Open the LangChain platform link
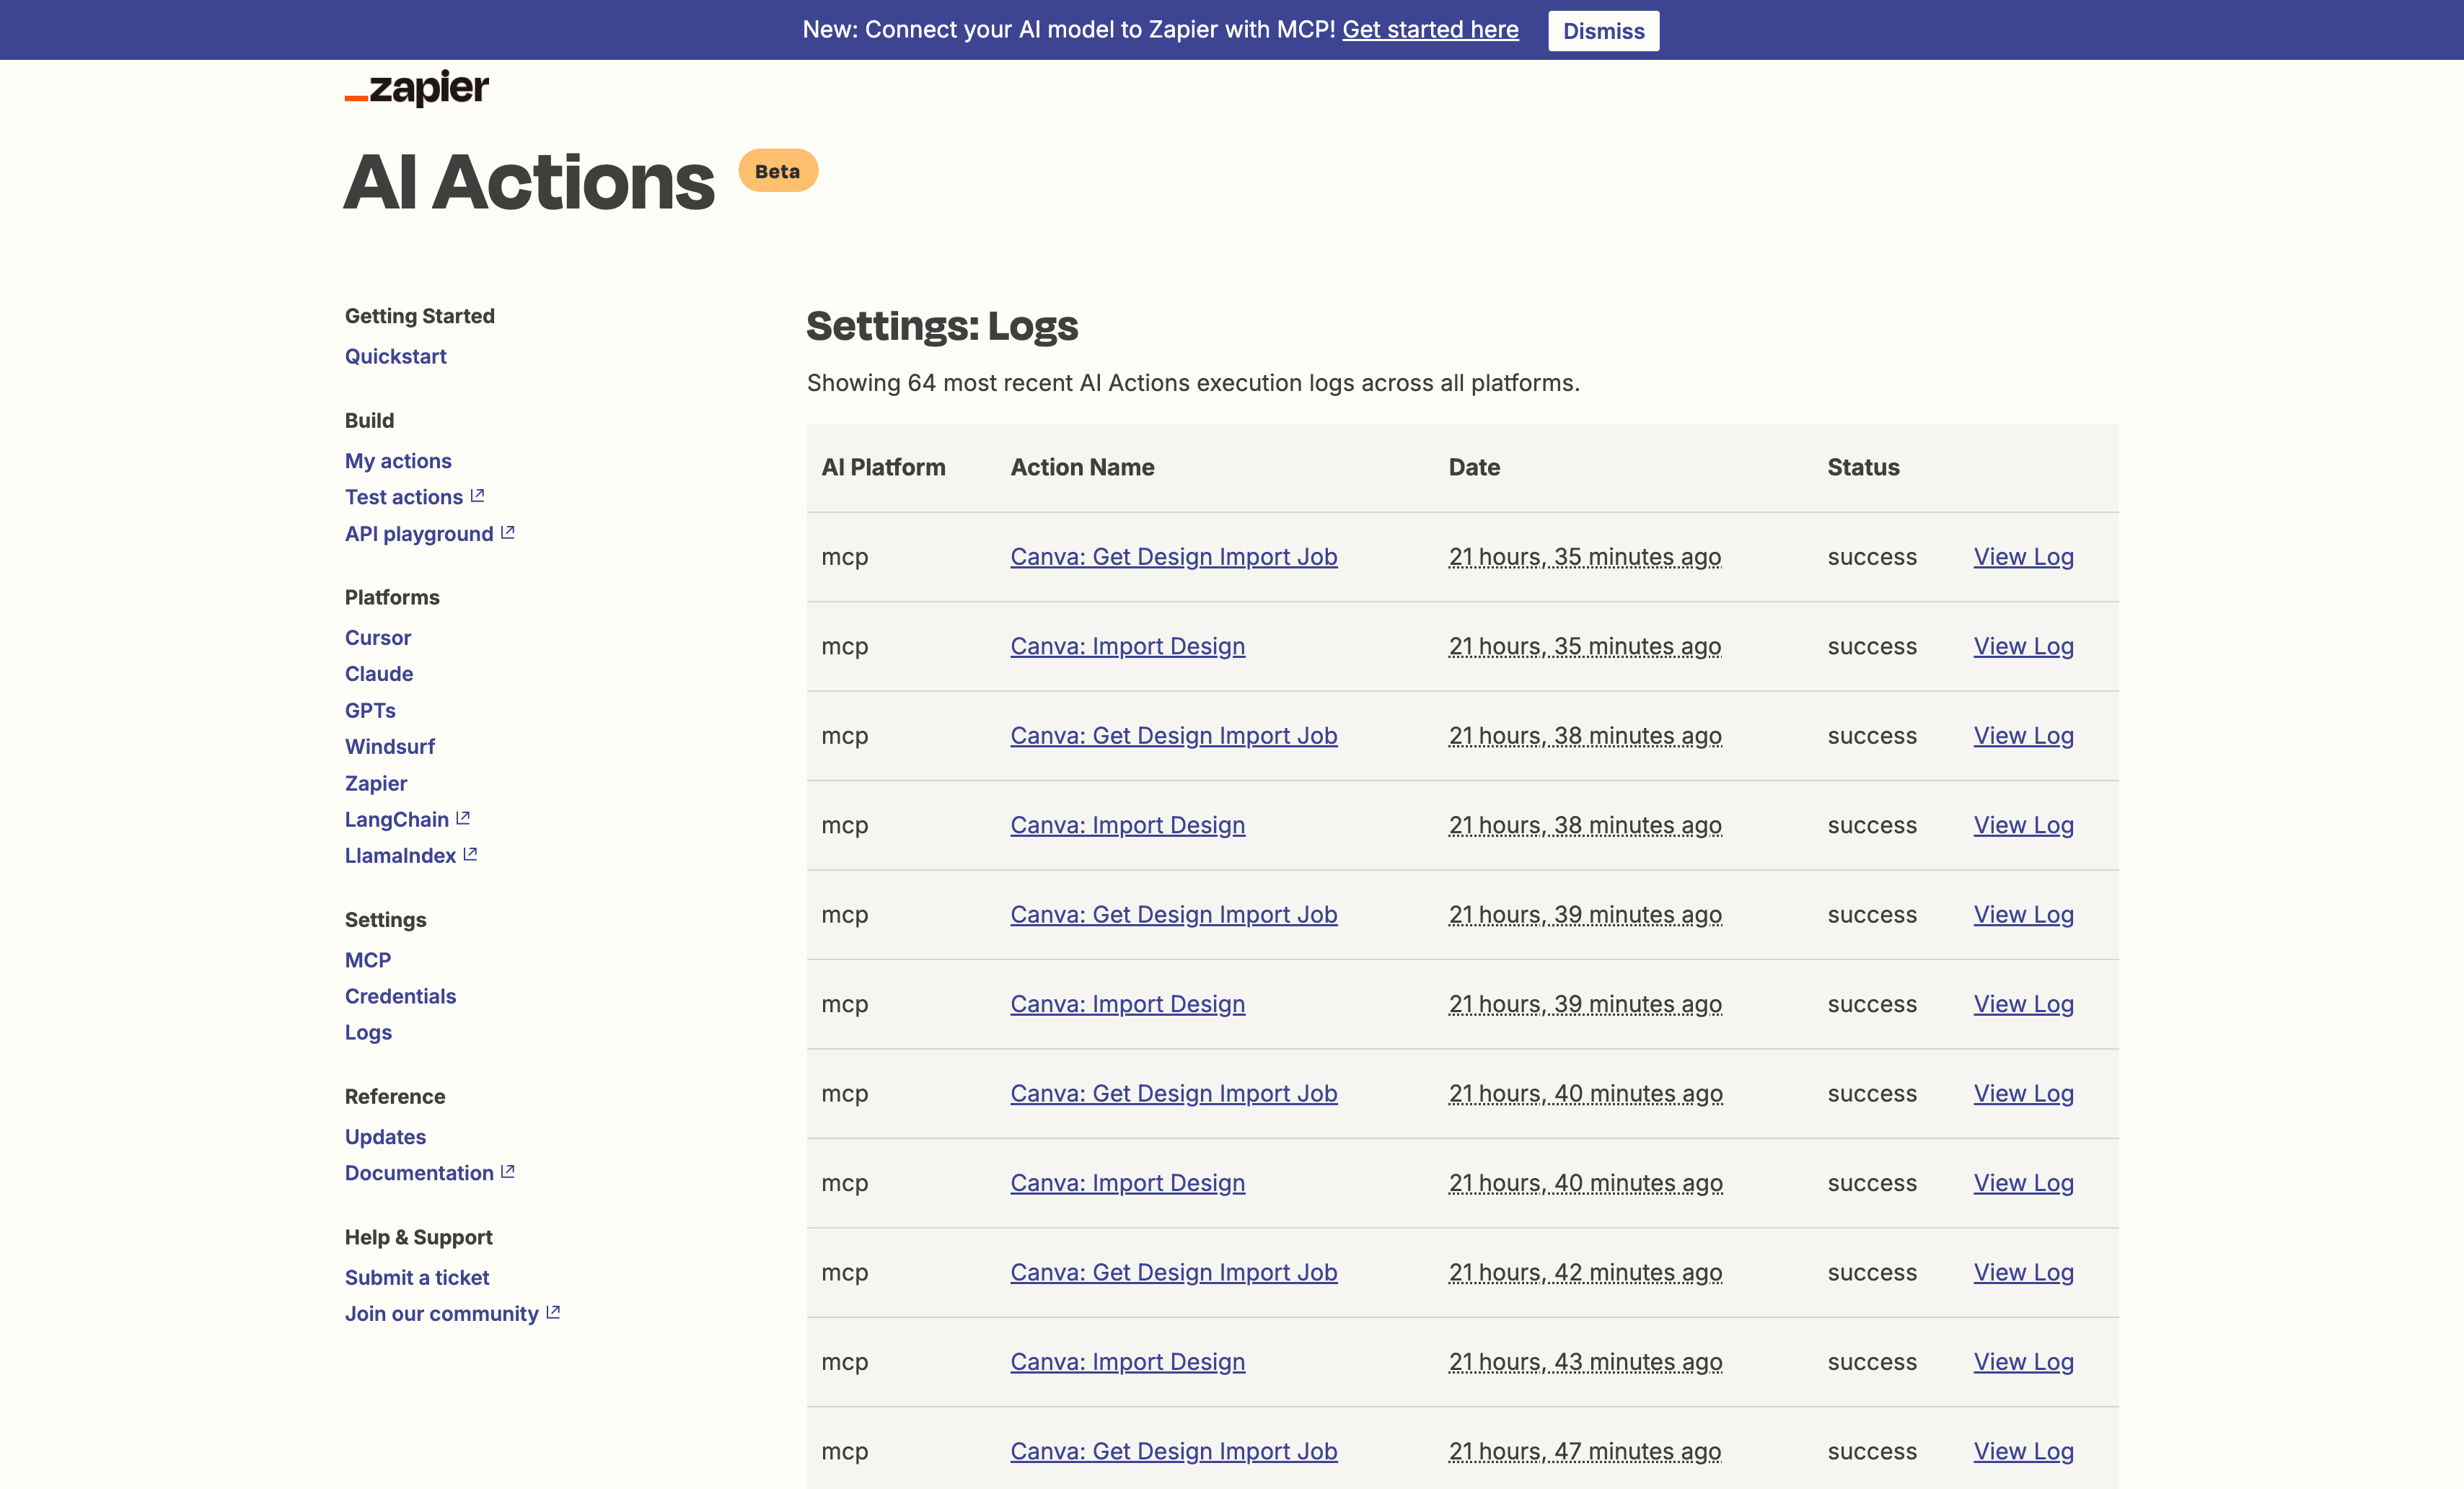 tap(397, 820)
